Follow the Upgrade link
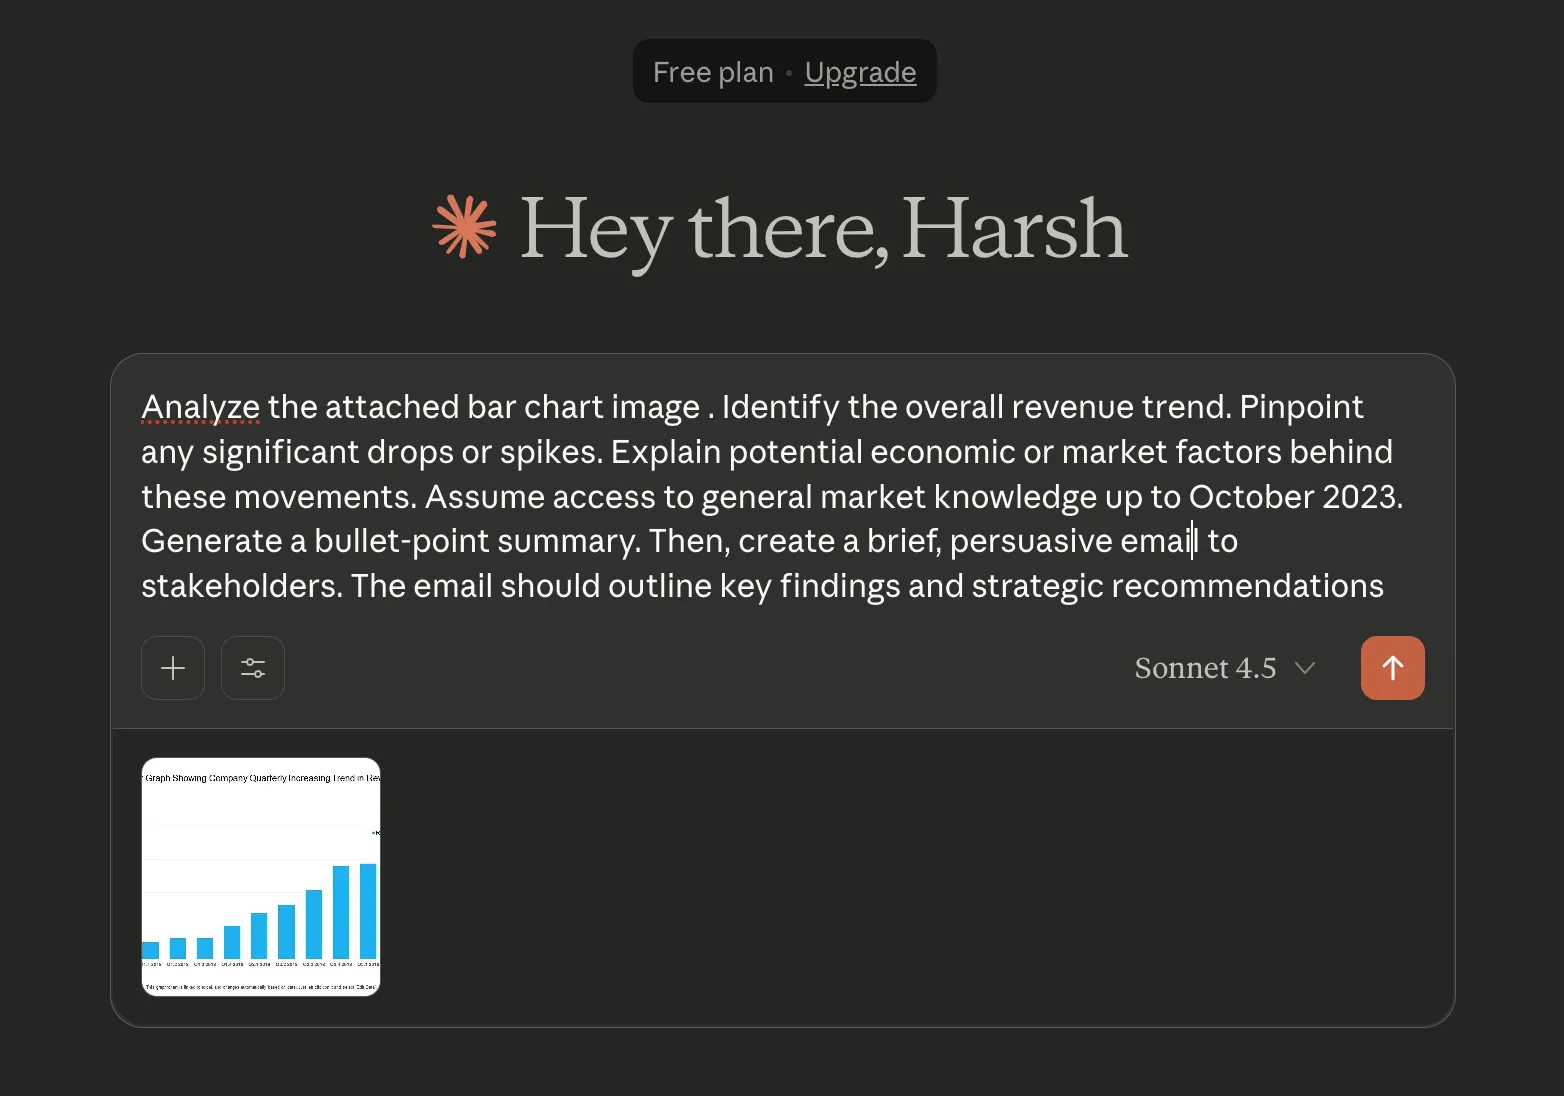1564x1096 pixels. click(860, 72)
